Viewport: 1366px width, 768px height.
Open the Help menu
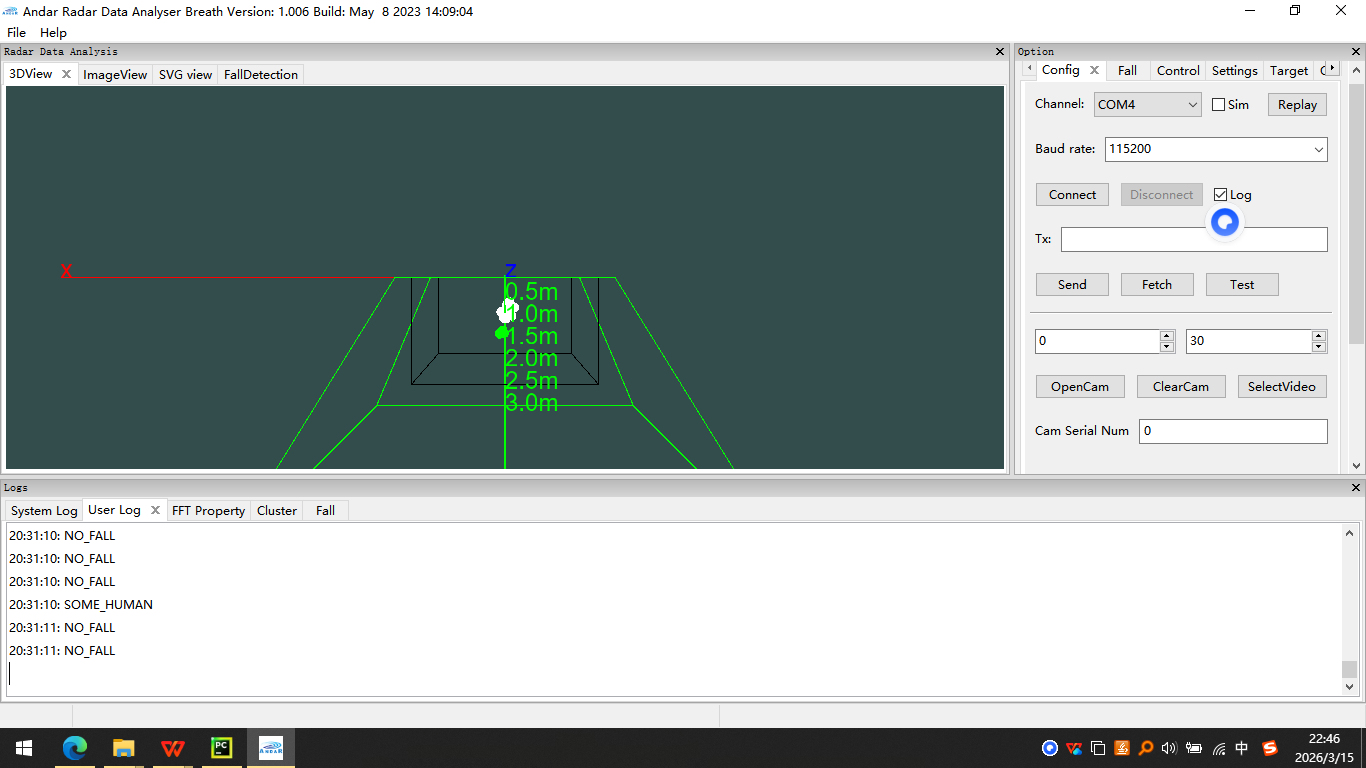pos(53,33)
